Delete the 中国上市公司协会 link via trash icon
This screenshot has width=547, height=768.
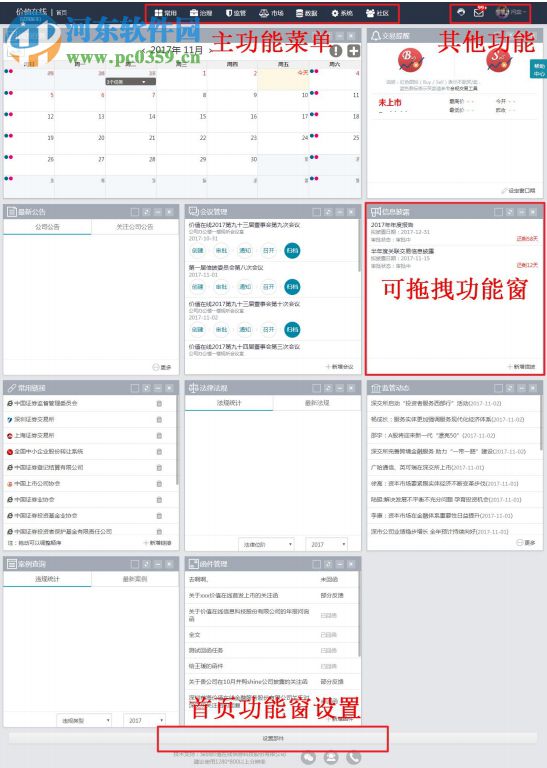click(x=159, y=484)
